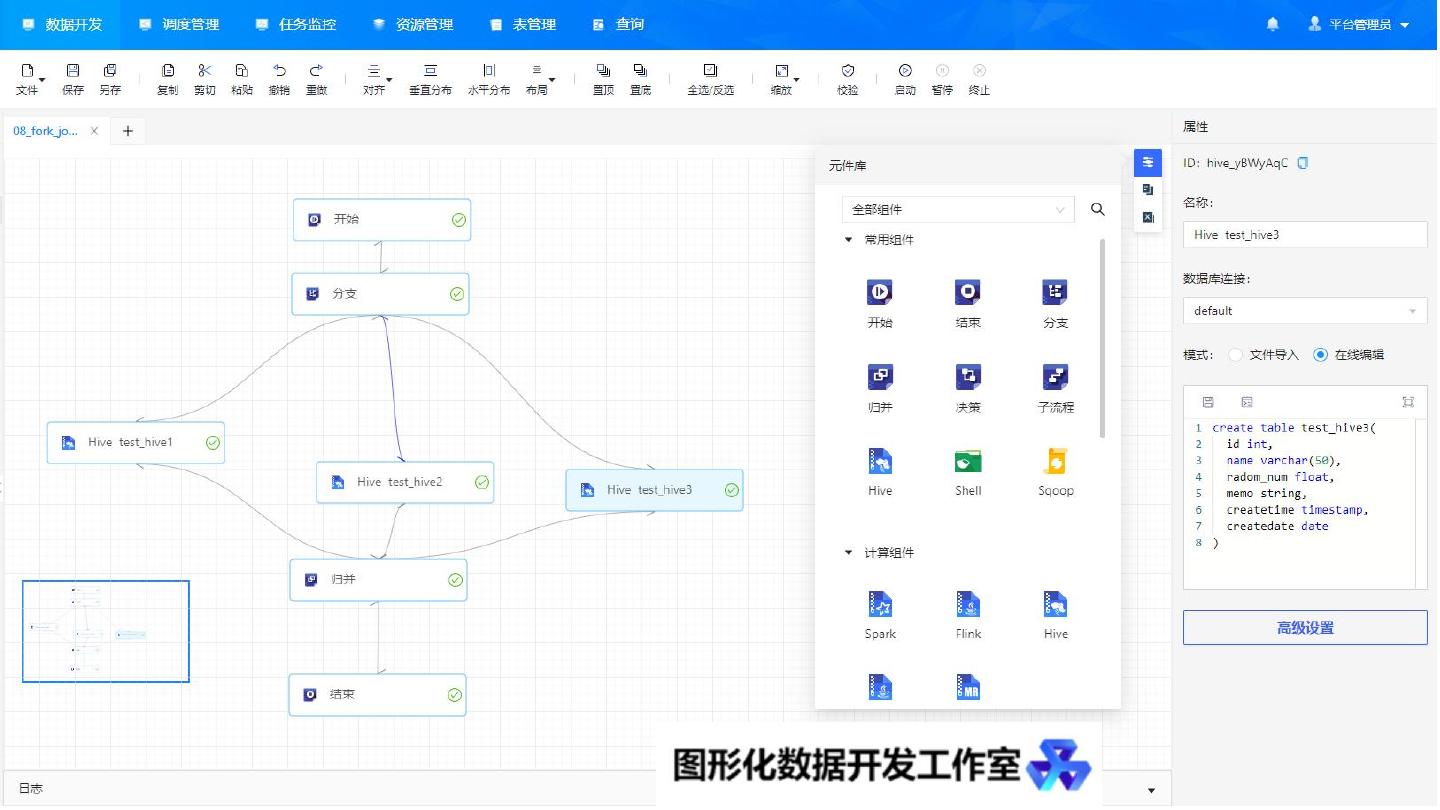Image resolution: width=1440 pixels, height=810 pixels.
Task: Select the Sqoop component in library
Action: pyautogui.click(x=1056, y=461)
